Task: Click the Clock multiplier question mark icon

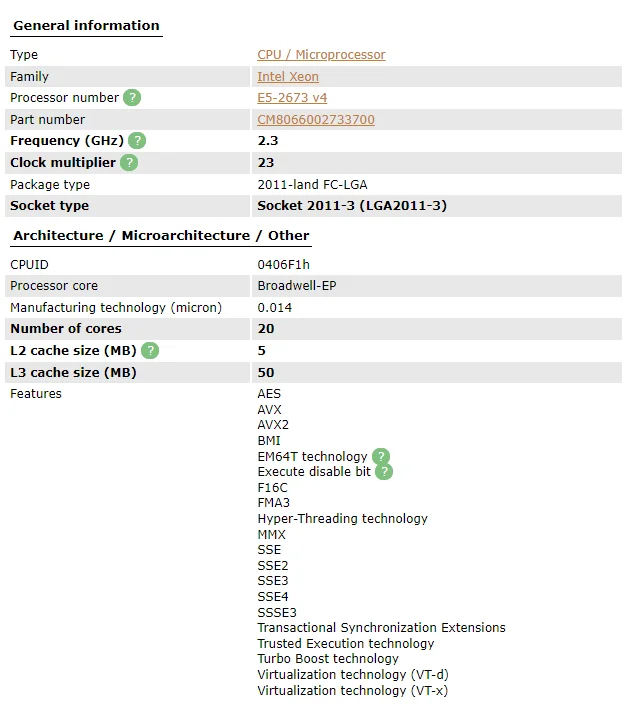Action: pos(129,163)
